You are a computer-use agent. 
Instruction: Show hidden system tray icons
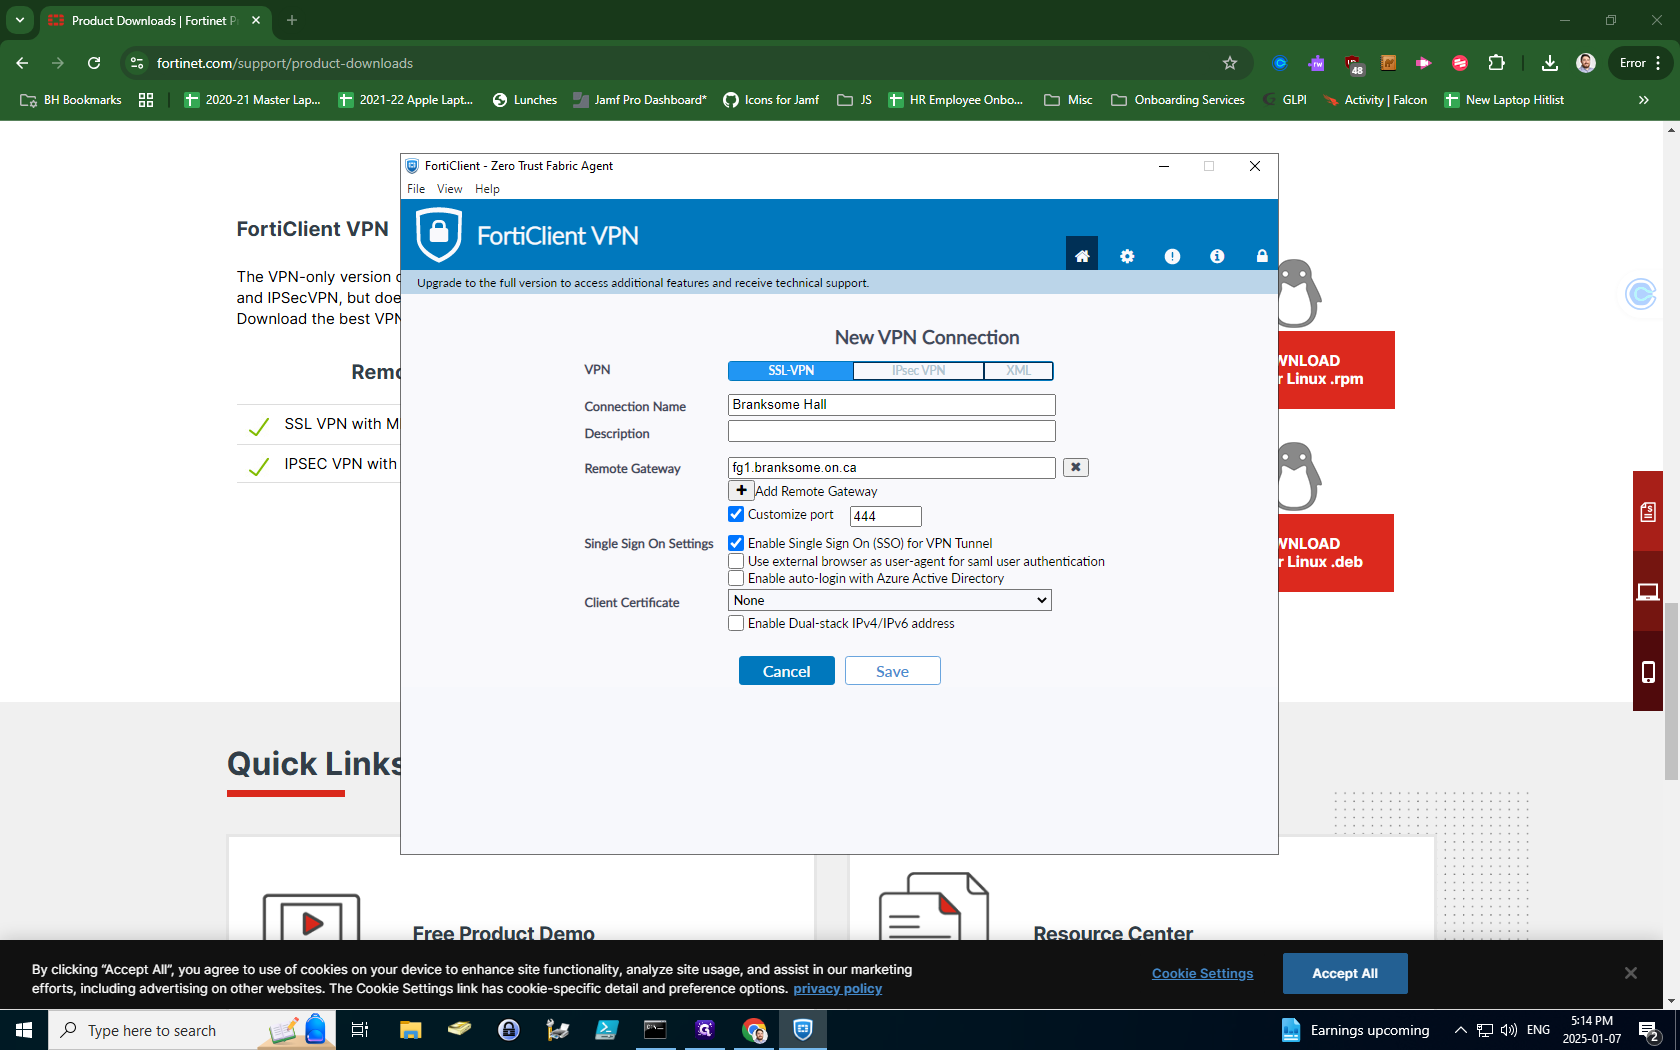pyautogui.click(x=1461, y=1030)
